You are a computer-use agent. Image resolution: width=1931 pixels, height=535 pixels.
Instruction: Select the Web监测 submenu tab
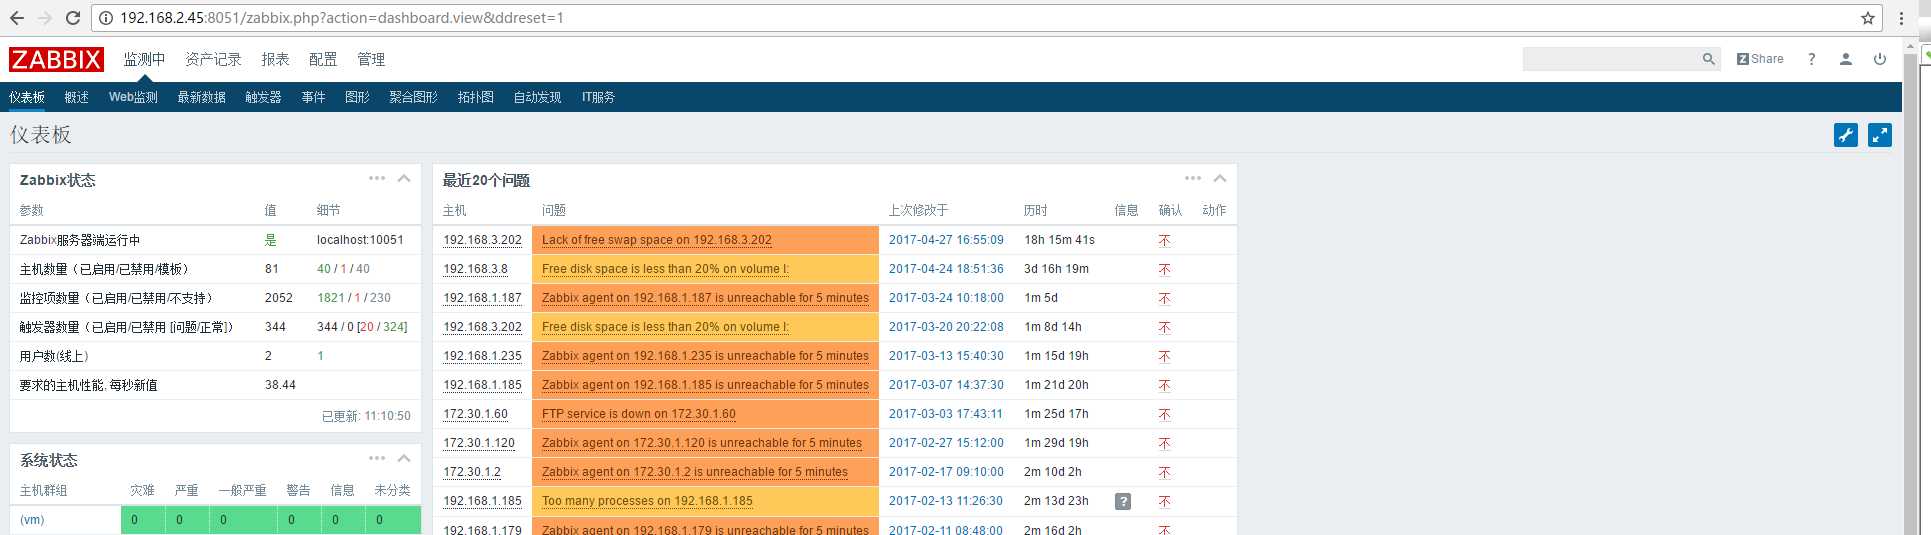click(133, 97)
